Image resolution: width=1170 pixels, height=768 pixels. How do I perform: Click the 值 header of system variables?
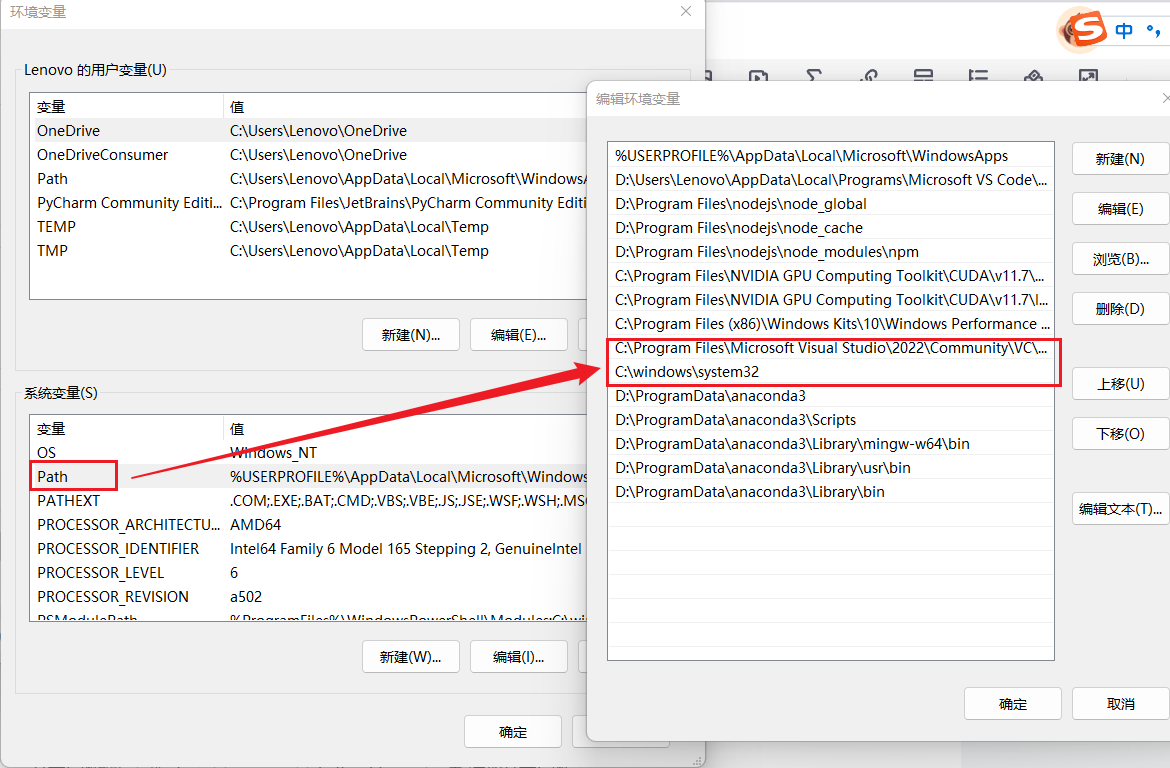click(406, 428)
